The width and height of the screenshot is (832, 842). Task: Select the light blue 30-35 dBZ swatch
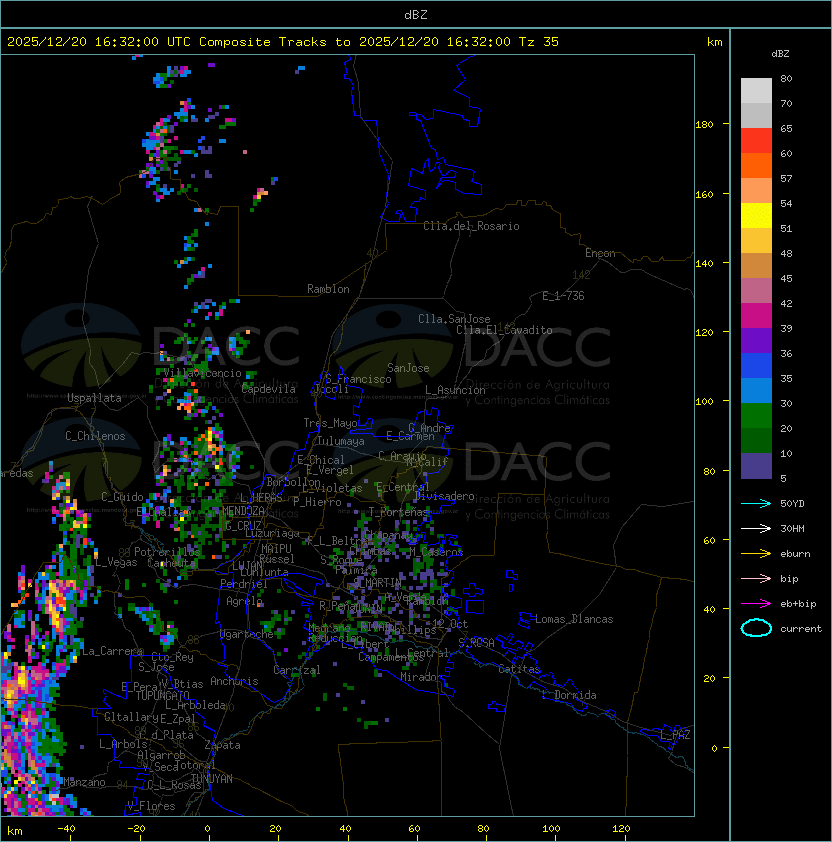pos(756,391)
